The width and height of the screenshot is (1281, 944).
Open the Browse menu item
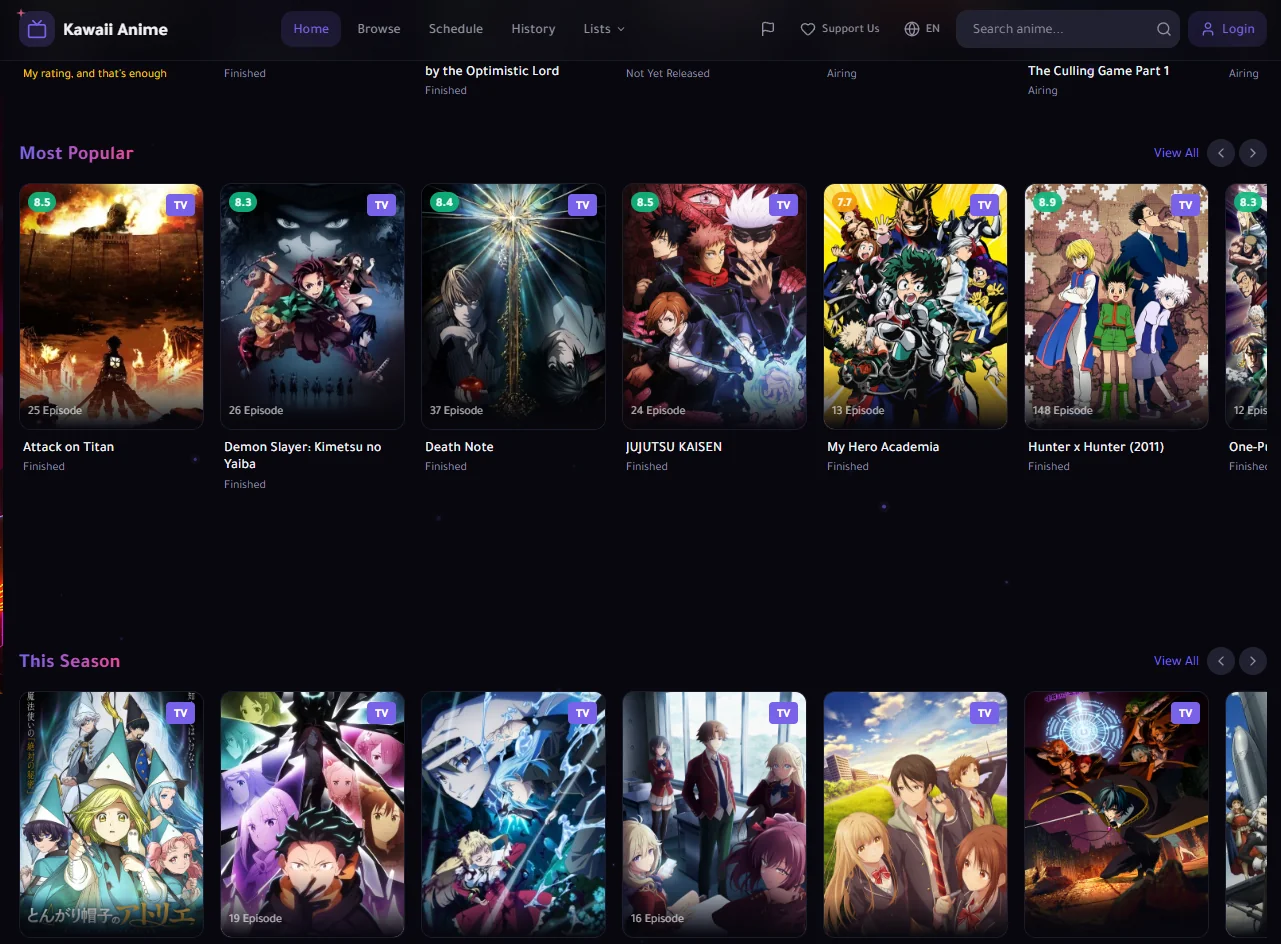point(378,28)
